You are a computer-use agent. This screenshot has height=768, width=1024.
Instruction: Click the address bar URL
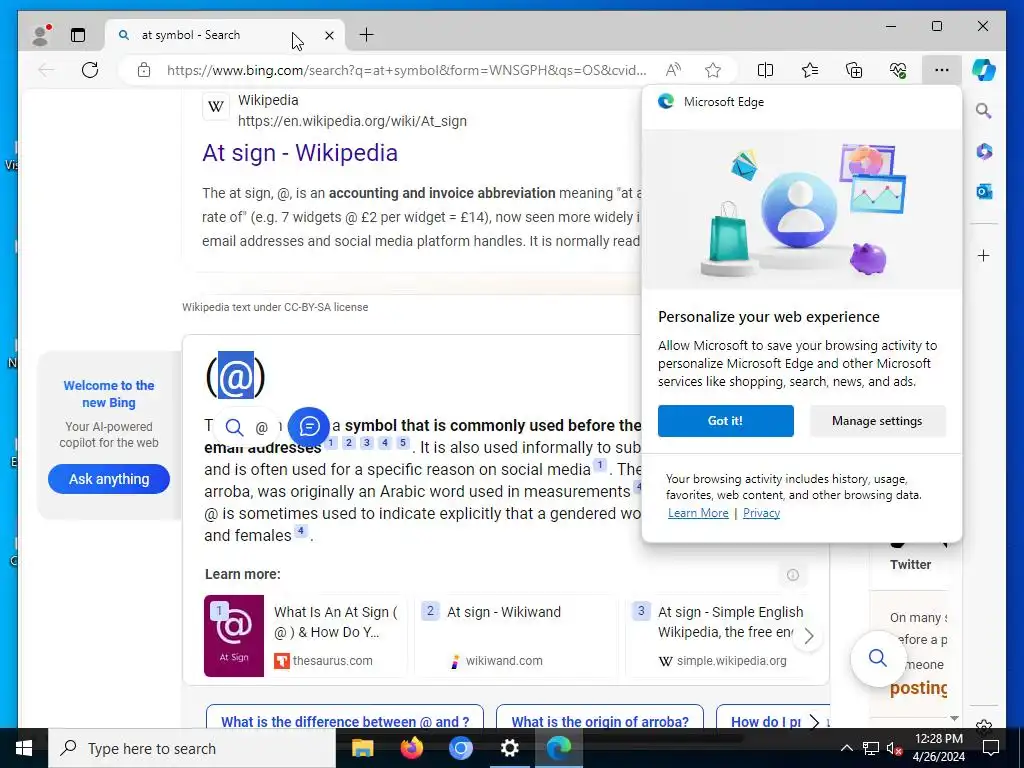[406, 70]
